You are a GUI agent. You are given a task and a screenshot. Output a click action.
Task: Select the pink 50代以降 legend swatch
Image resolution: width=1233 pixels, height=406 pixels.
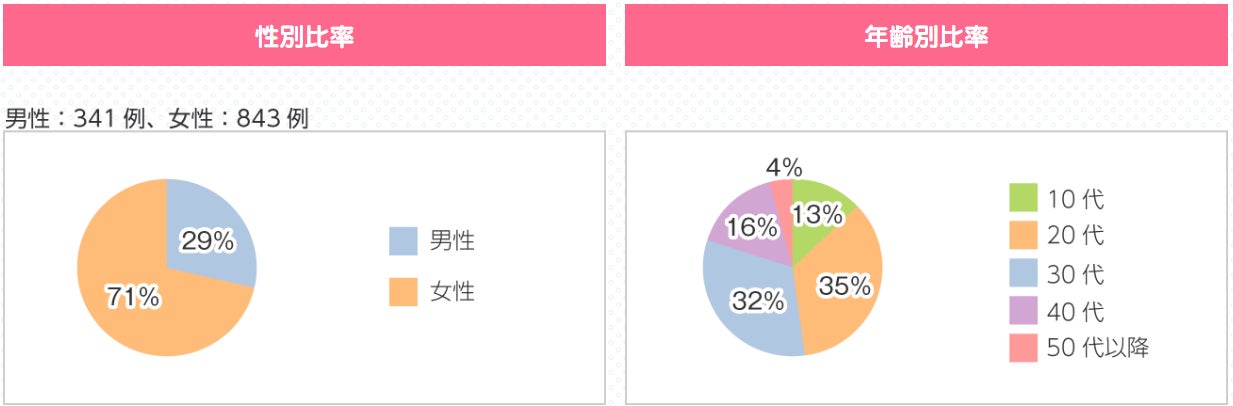pos(1023,348)
